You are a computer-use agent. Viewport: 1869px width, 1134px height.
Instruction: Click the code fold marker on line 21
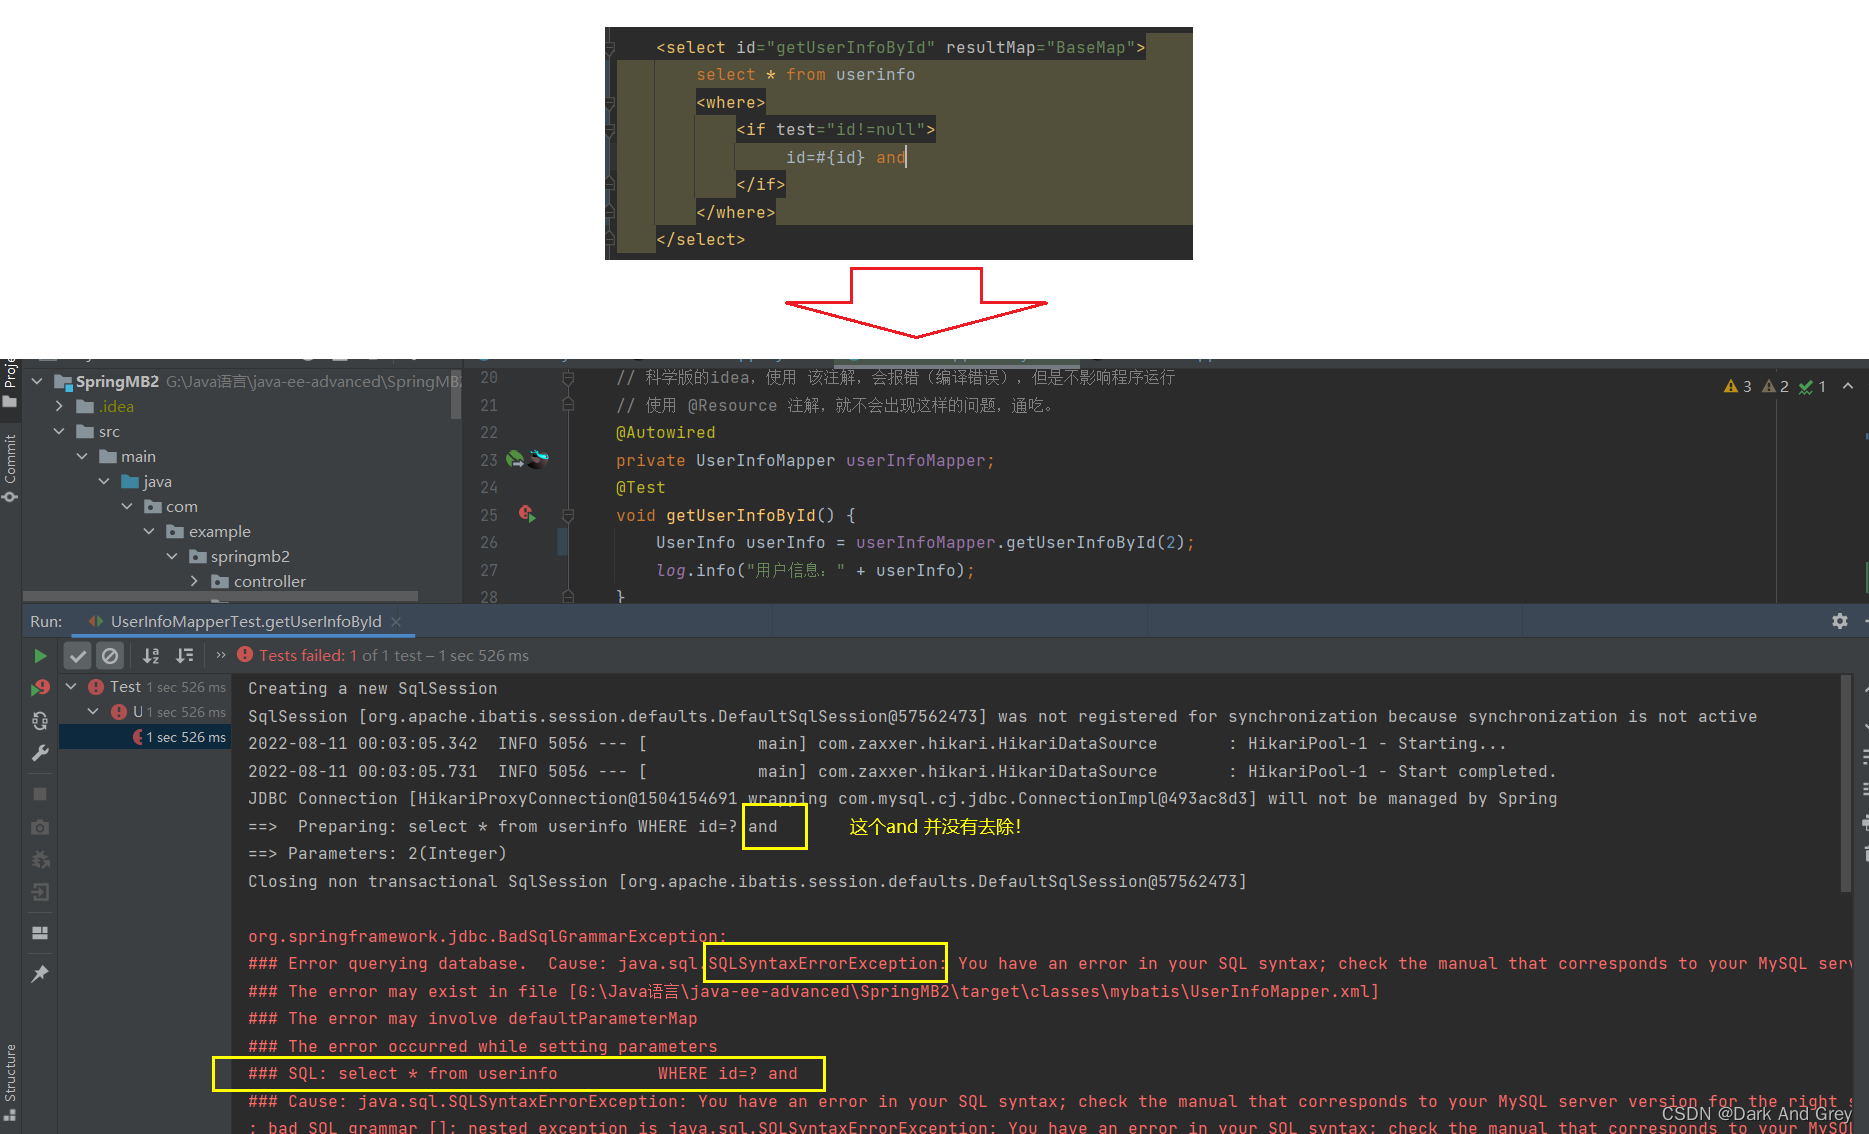pos(568,405)
